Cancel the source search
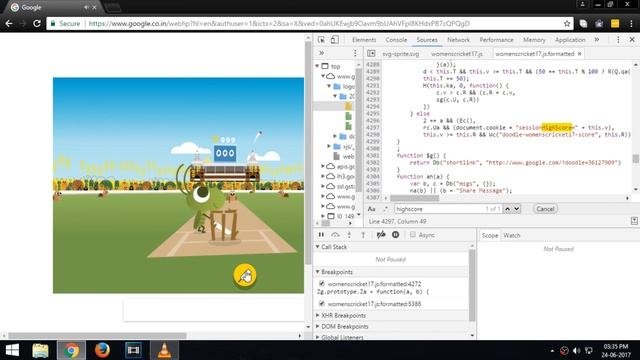 click(x=545, y=209)
